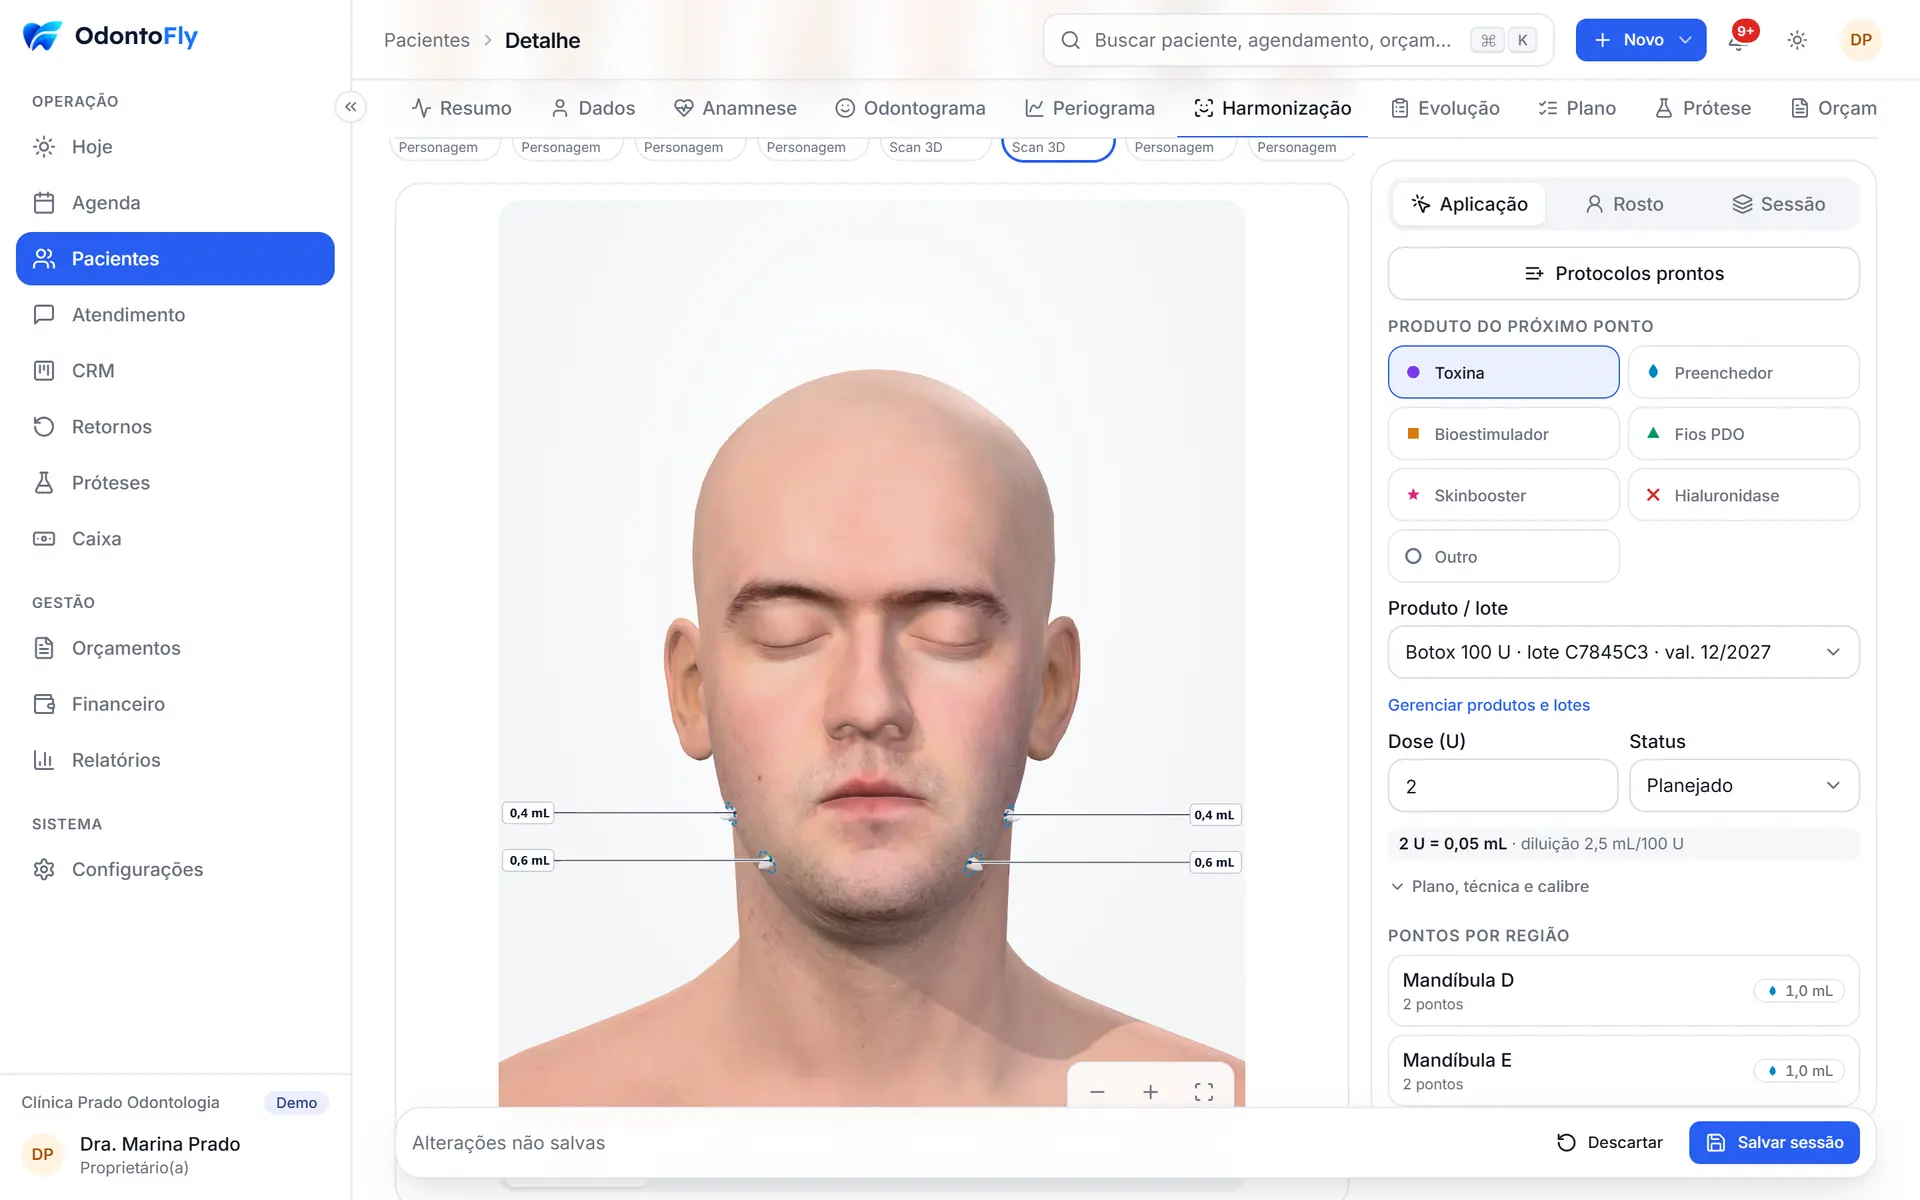1920x1200 pixels.
Task: Zoom in the 3D face with the plus icon
Action: 1150,1092
